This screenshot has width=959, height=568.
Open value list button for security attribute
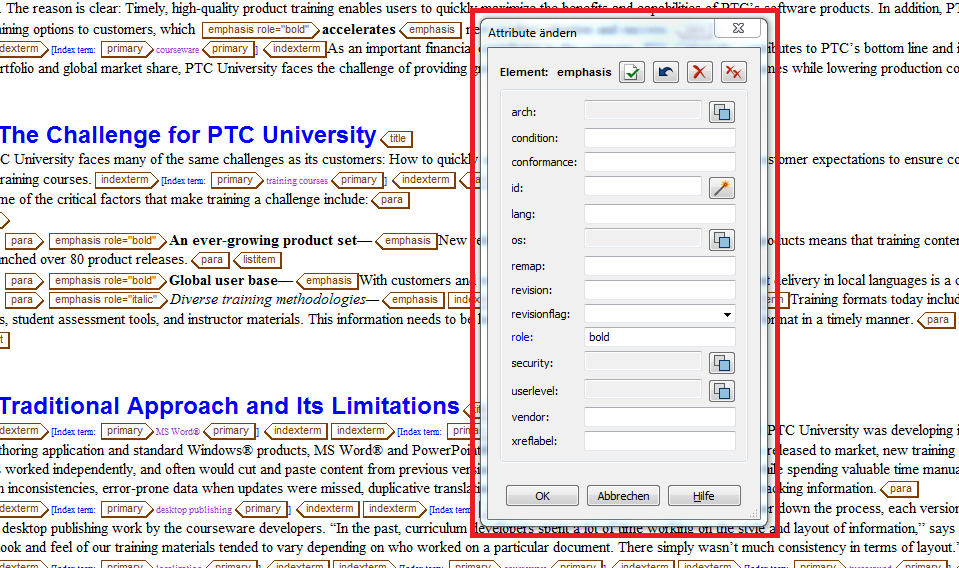pyautogui.click(x=722, y=363)
